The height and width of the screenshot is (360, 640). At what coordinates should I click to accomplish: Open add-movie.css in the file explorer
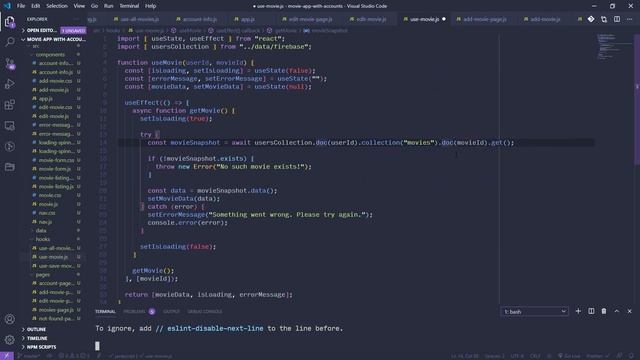pos(55,81)
